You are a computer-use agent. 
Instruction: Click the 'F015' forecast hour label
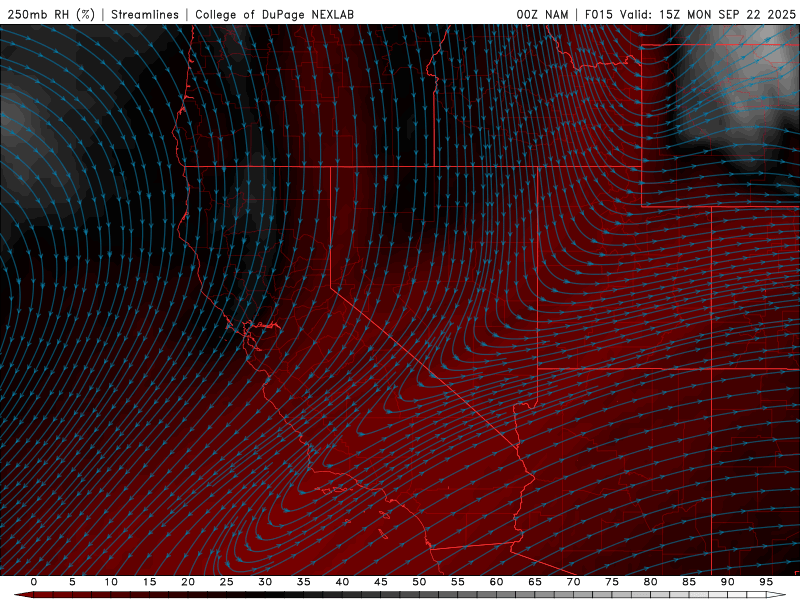pyautogui.click(x=598, y=14)
